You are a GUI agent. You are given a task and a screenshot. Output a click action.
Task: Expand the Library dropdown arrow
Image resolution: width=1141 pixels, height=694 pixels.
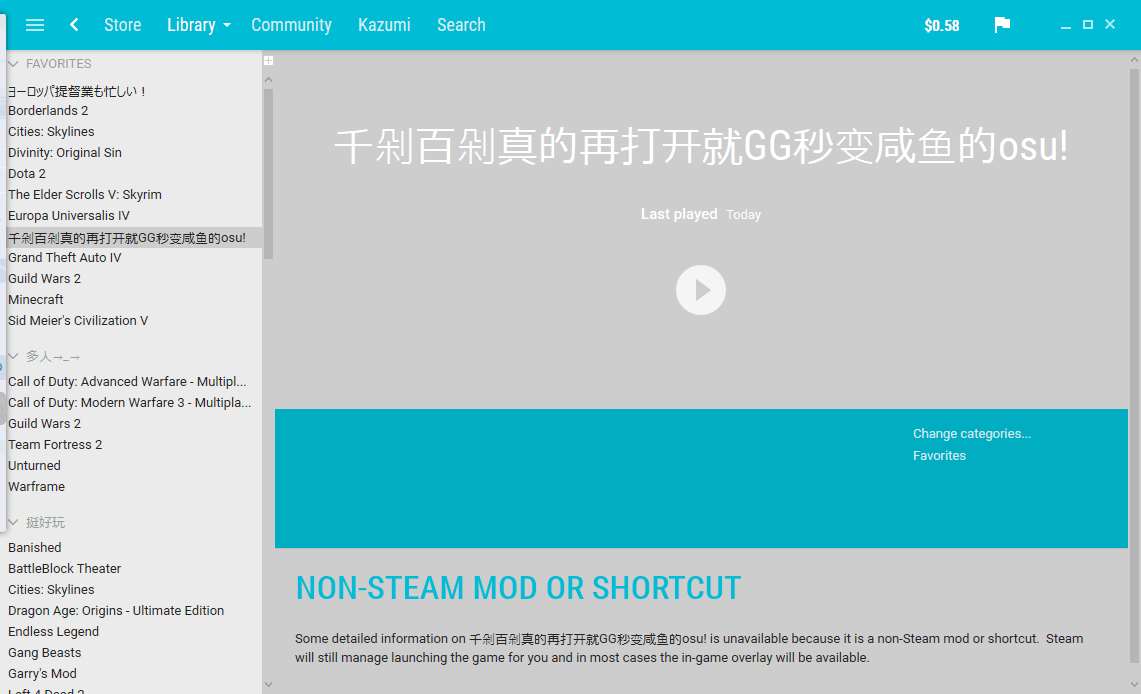tap(227, 25)
